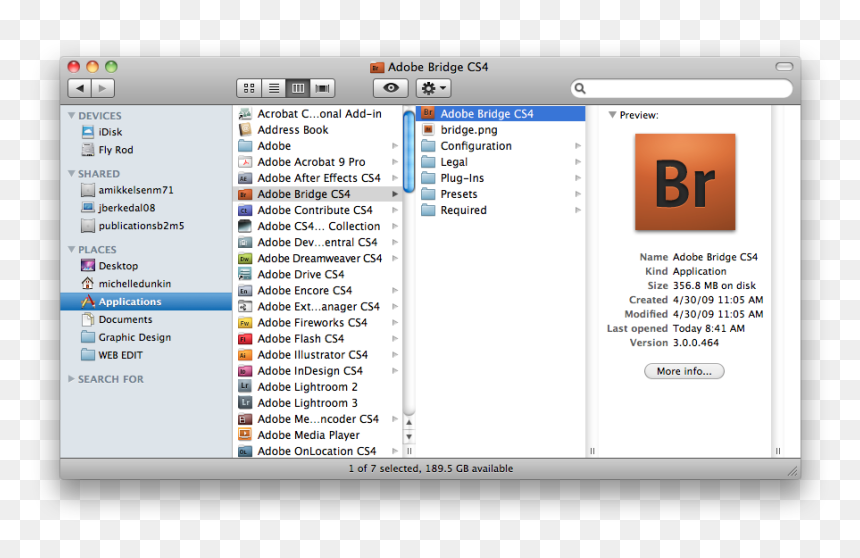The image size is (860, 558).
Task: Click the search field
Action: click(x=682, y=88)
